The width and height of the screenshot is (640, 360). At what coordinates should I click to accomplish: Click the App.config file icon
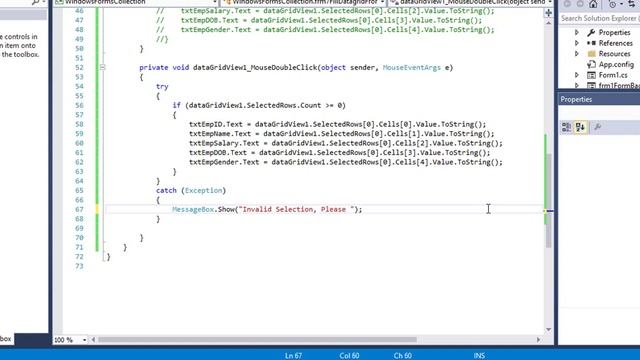pos(591,64)
